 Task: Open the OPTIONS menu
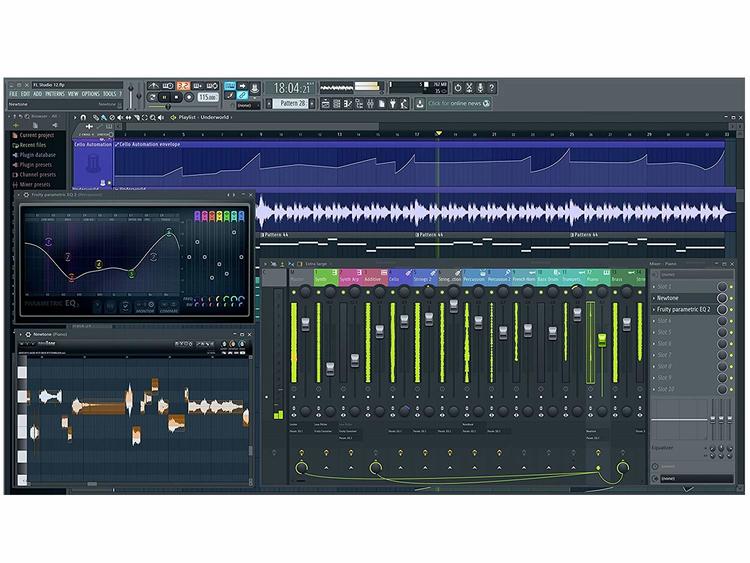(x=90, y=94)
